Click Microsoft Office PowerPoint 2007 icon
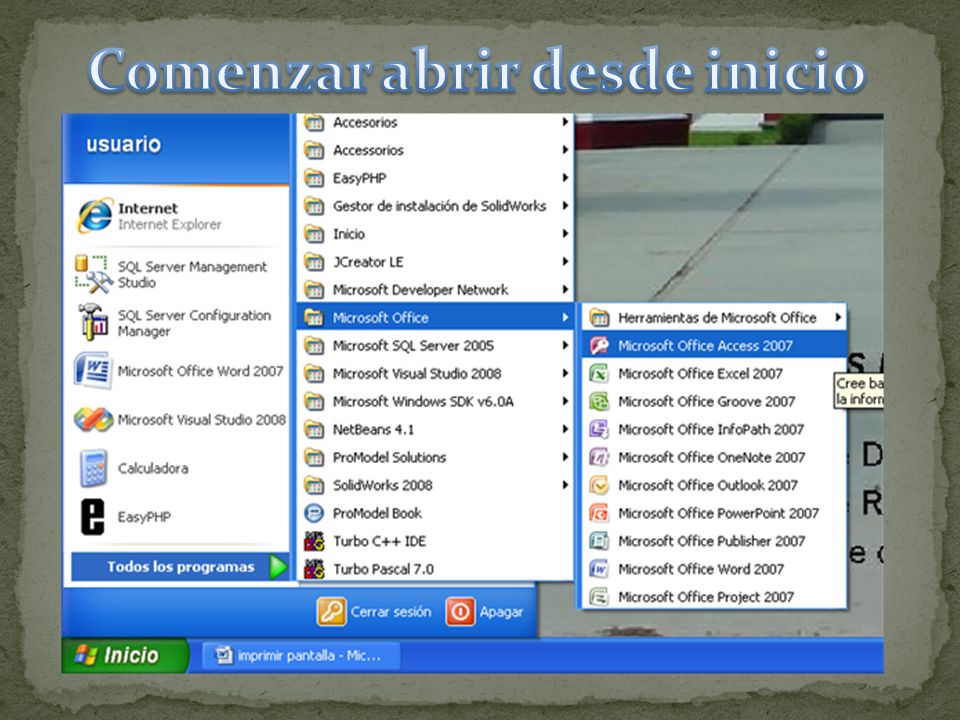Viewport: 960px width, 720px height. pyautogui.click(x=599, y=513)
